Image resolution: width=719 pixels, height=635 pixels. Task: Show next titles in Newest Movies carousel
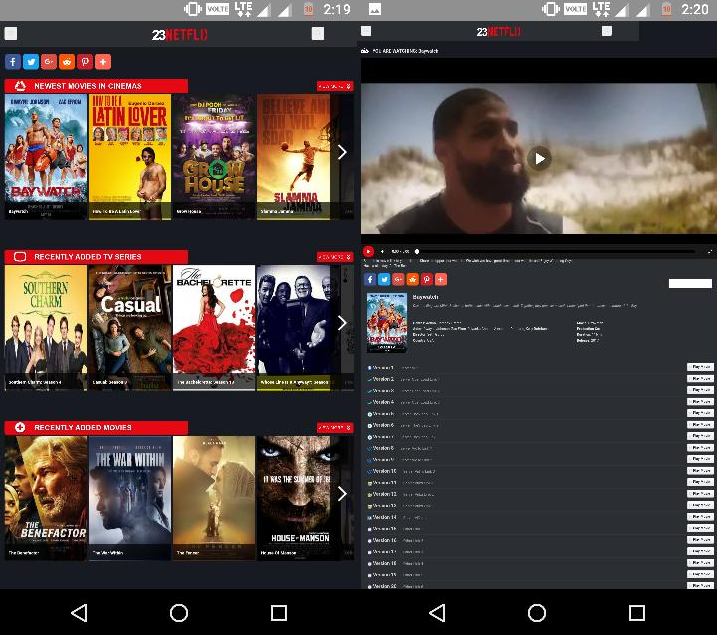[342, 152]
